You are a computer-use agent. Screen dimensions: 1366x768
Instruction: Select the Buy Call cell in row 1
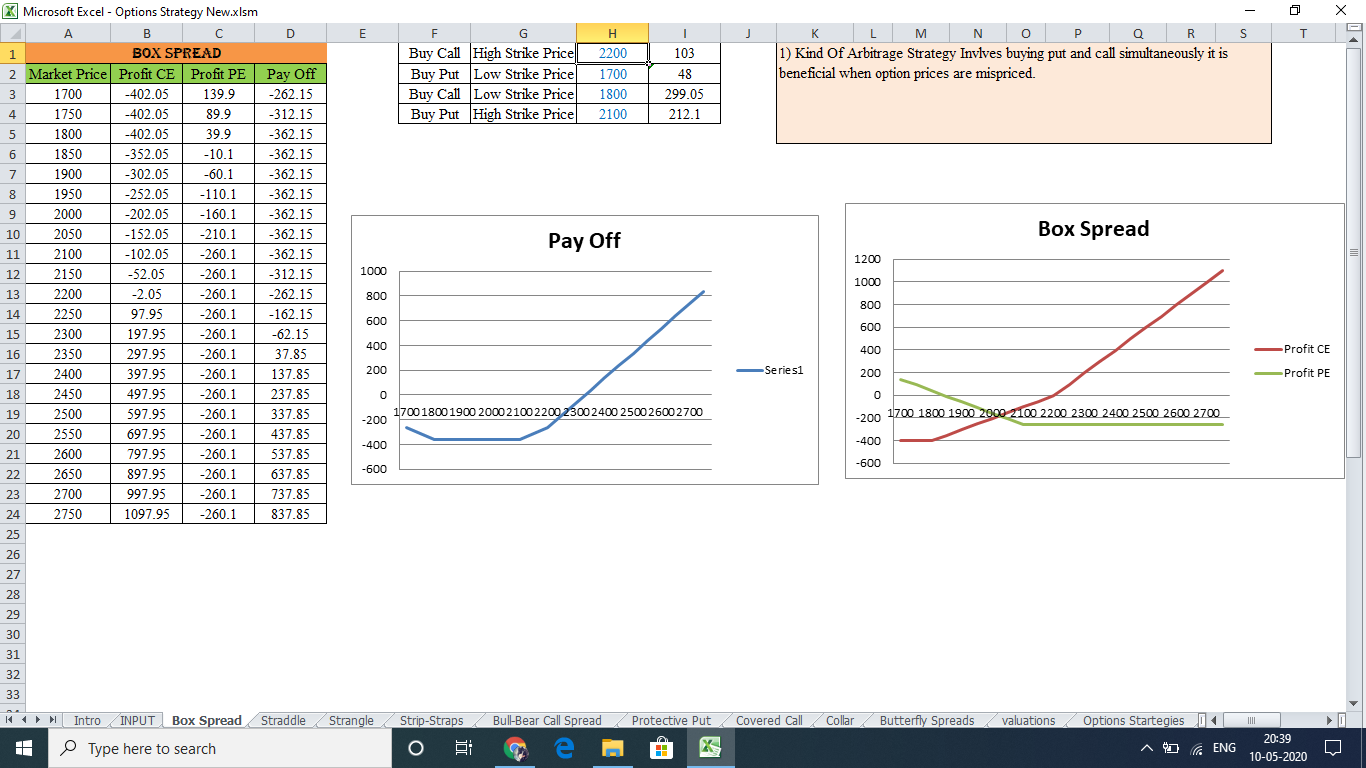[434, 53]
